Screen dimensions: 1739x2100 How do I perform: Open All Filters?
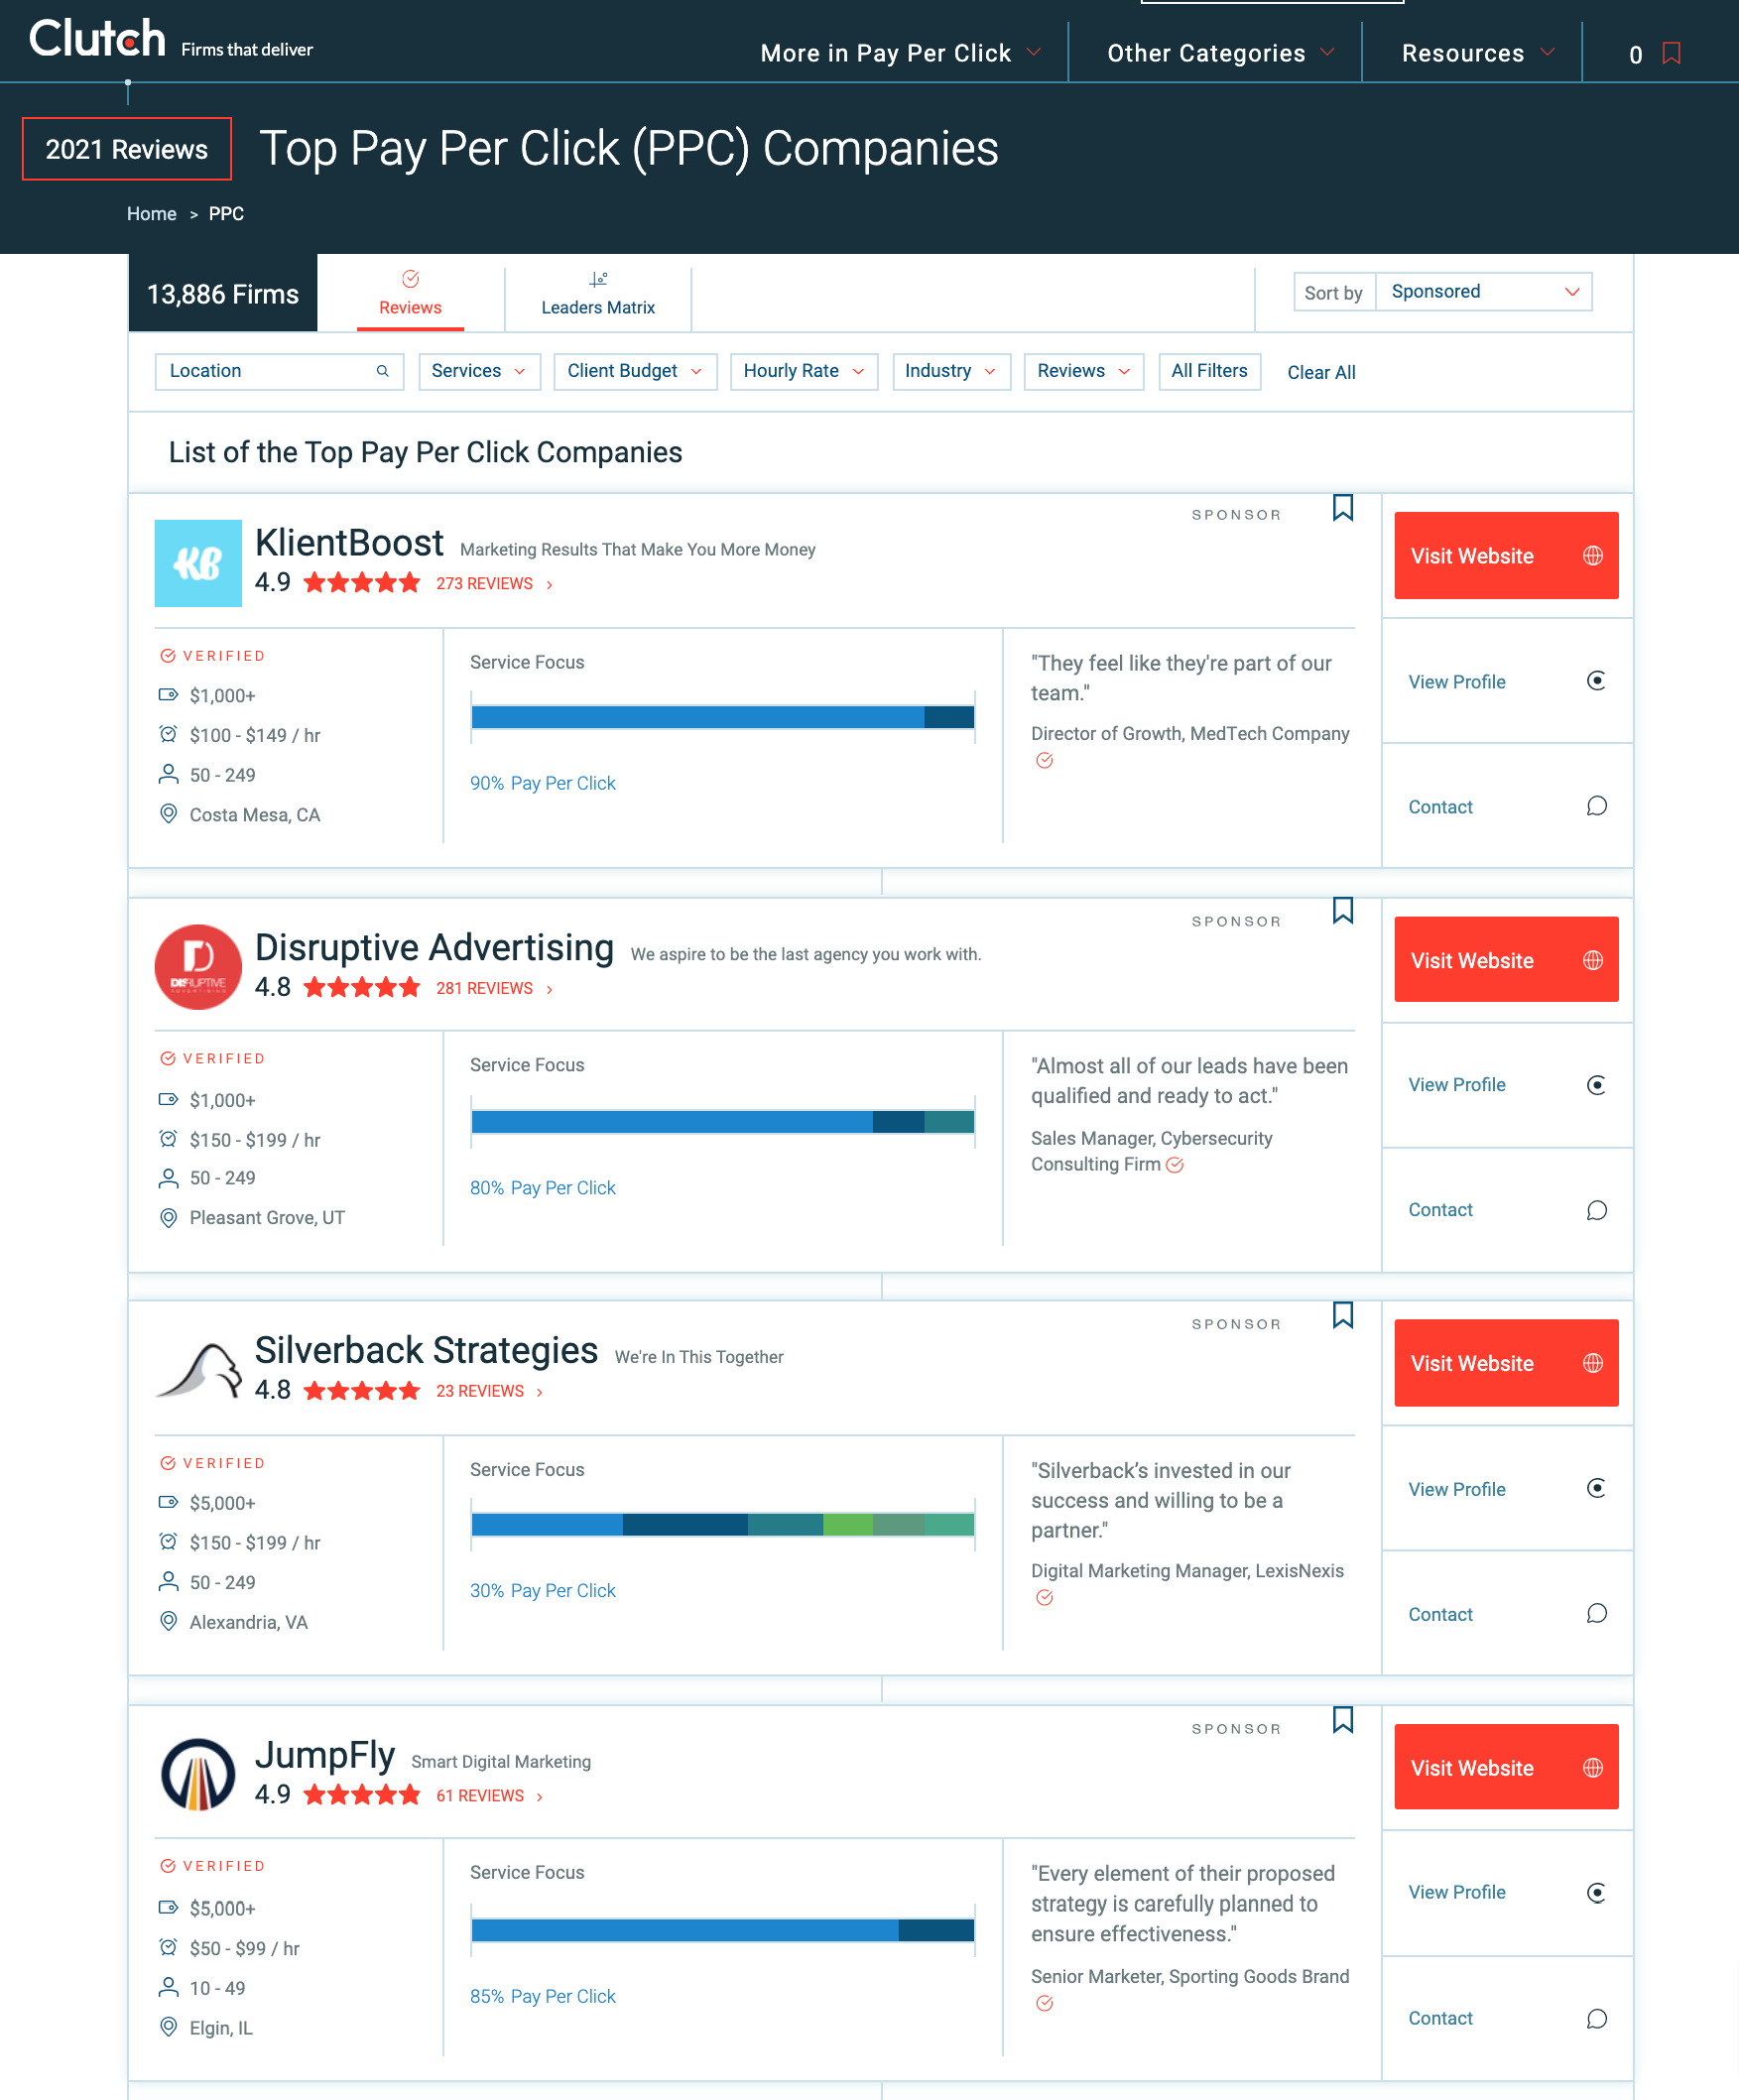coord(1209,371)
